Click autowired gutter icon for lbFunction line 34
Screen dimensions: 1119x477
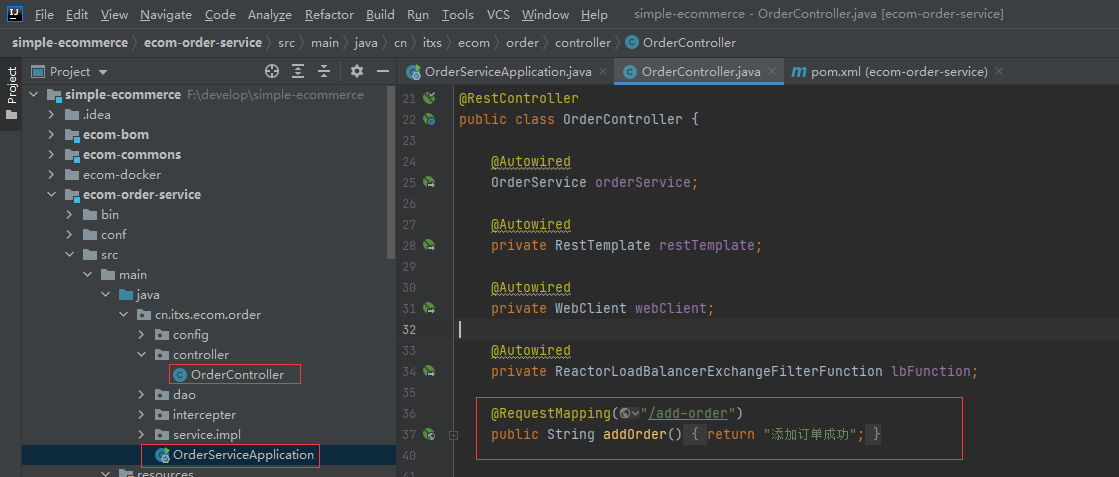429,371
